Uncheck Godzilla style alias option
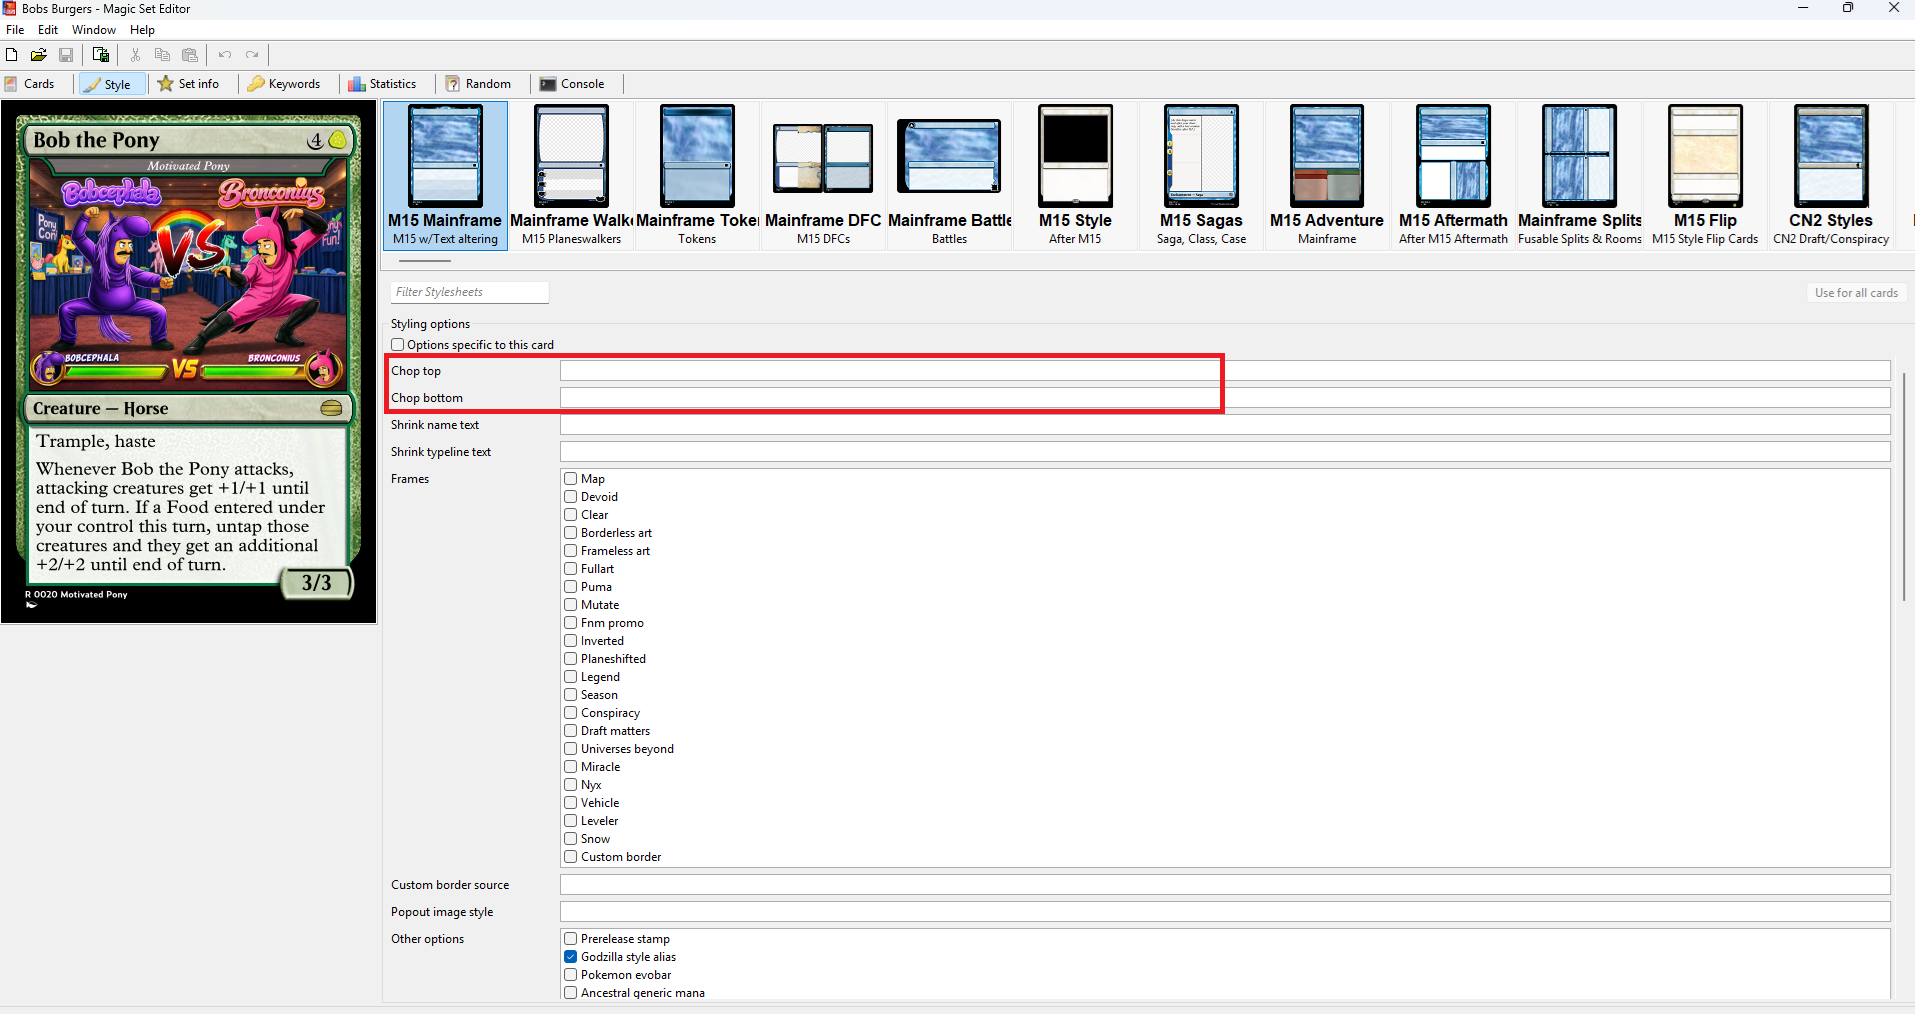The width and height of the screenshot is (1915, 1014). tap(571, 957)
